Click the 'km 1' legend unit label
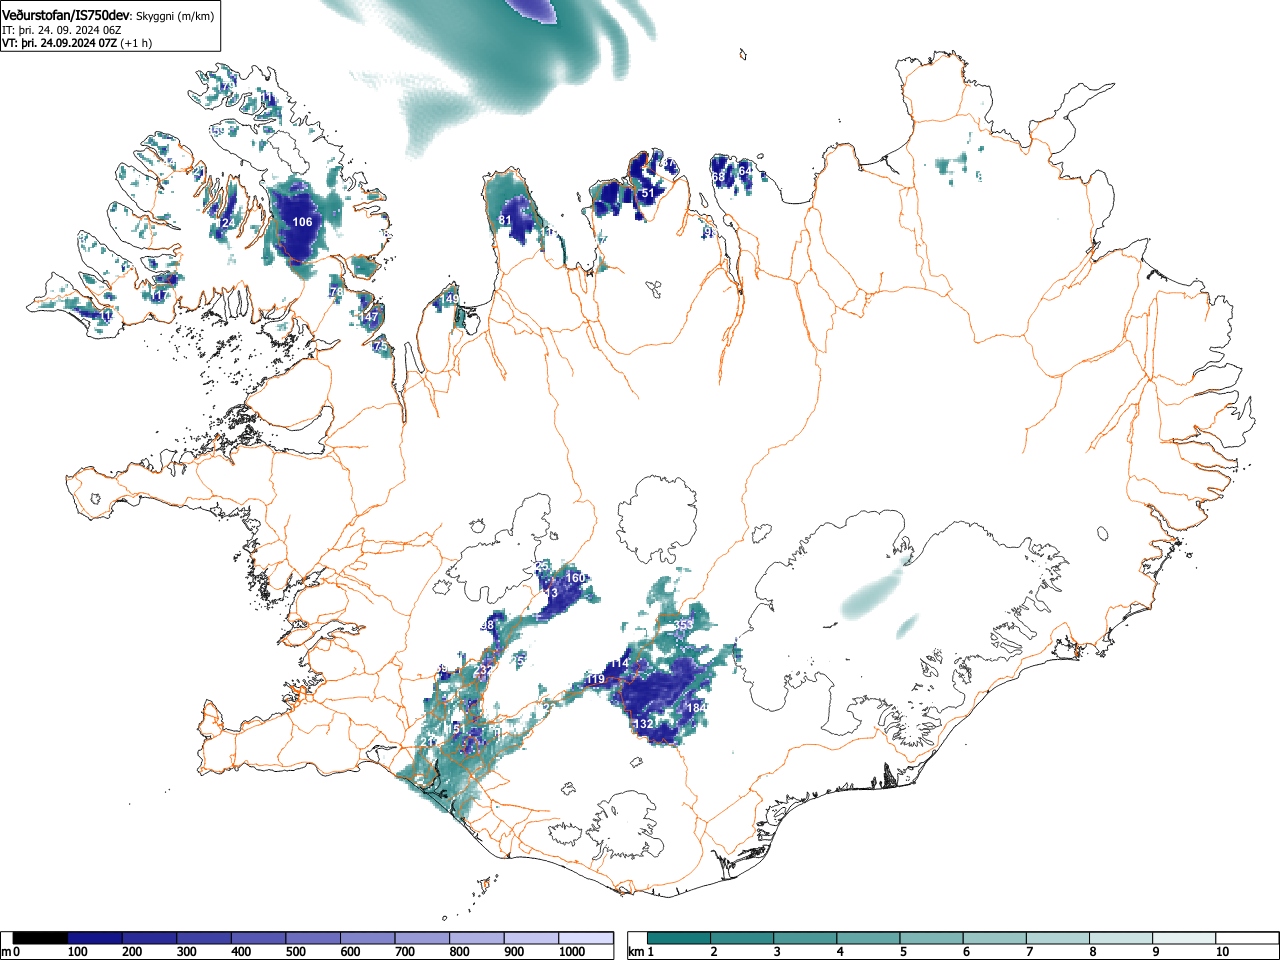1280x960 pixels. 640,952
